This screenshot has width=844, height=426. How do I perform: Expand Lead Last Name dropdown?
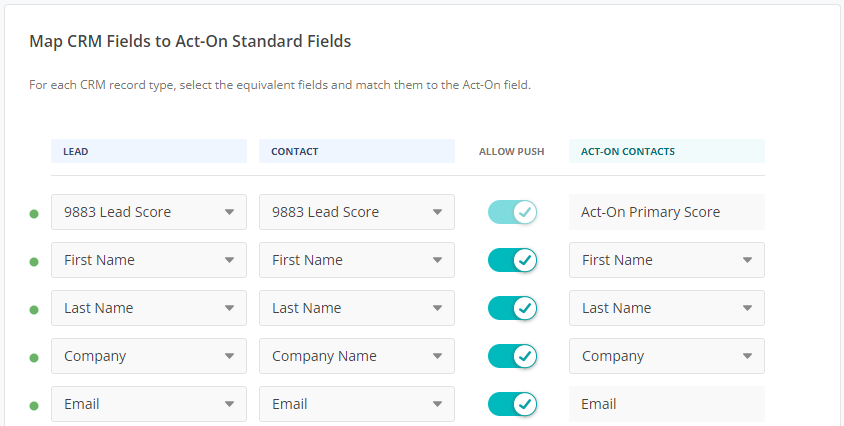[x=149, y=308]
